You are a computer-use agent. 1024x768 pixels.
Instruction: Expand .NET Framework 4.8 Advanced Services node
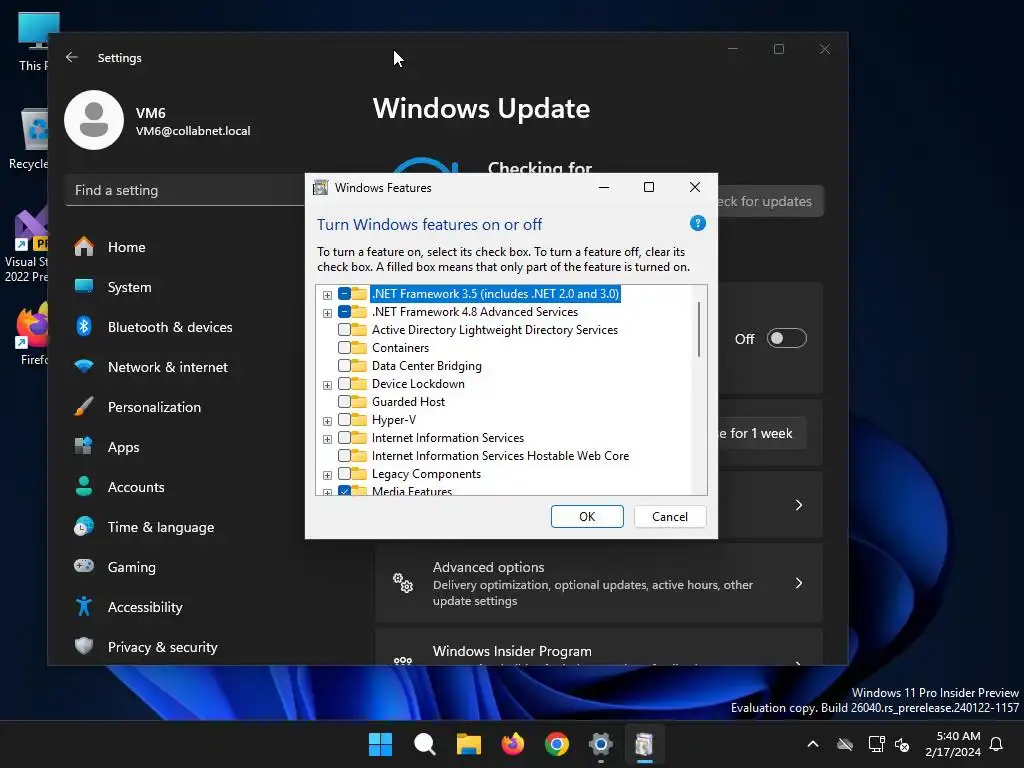click(327, 313)
